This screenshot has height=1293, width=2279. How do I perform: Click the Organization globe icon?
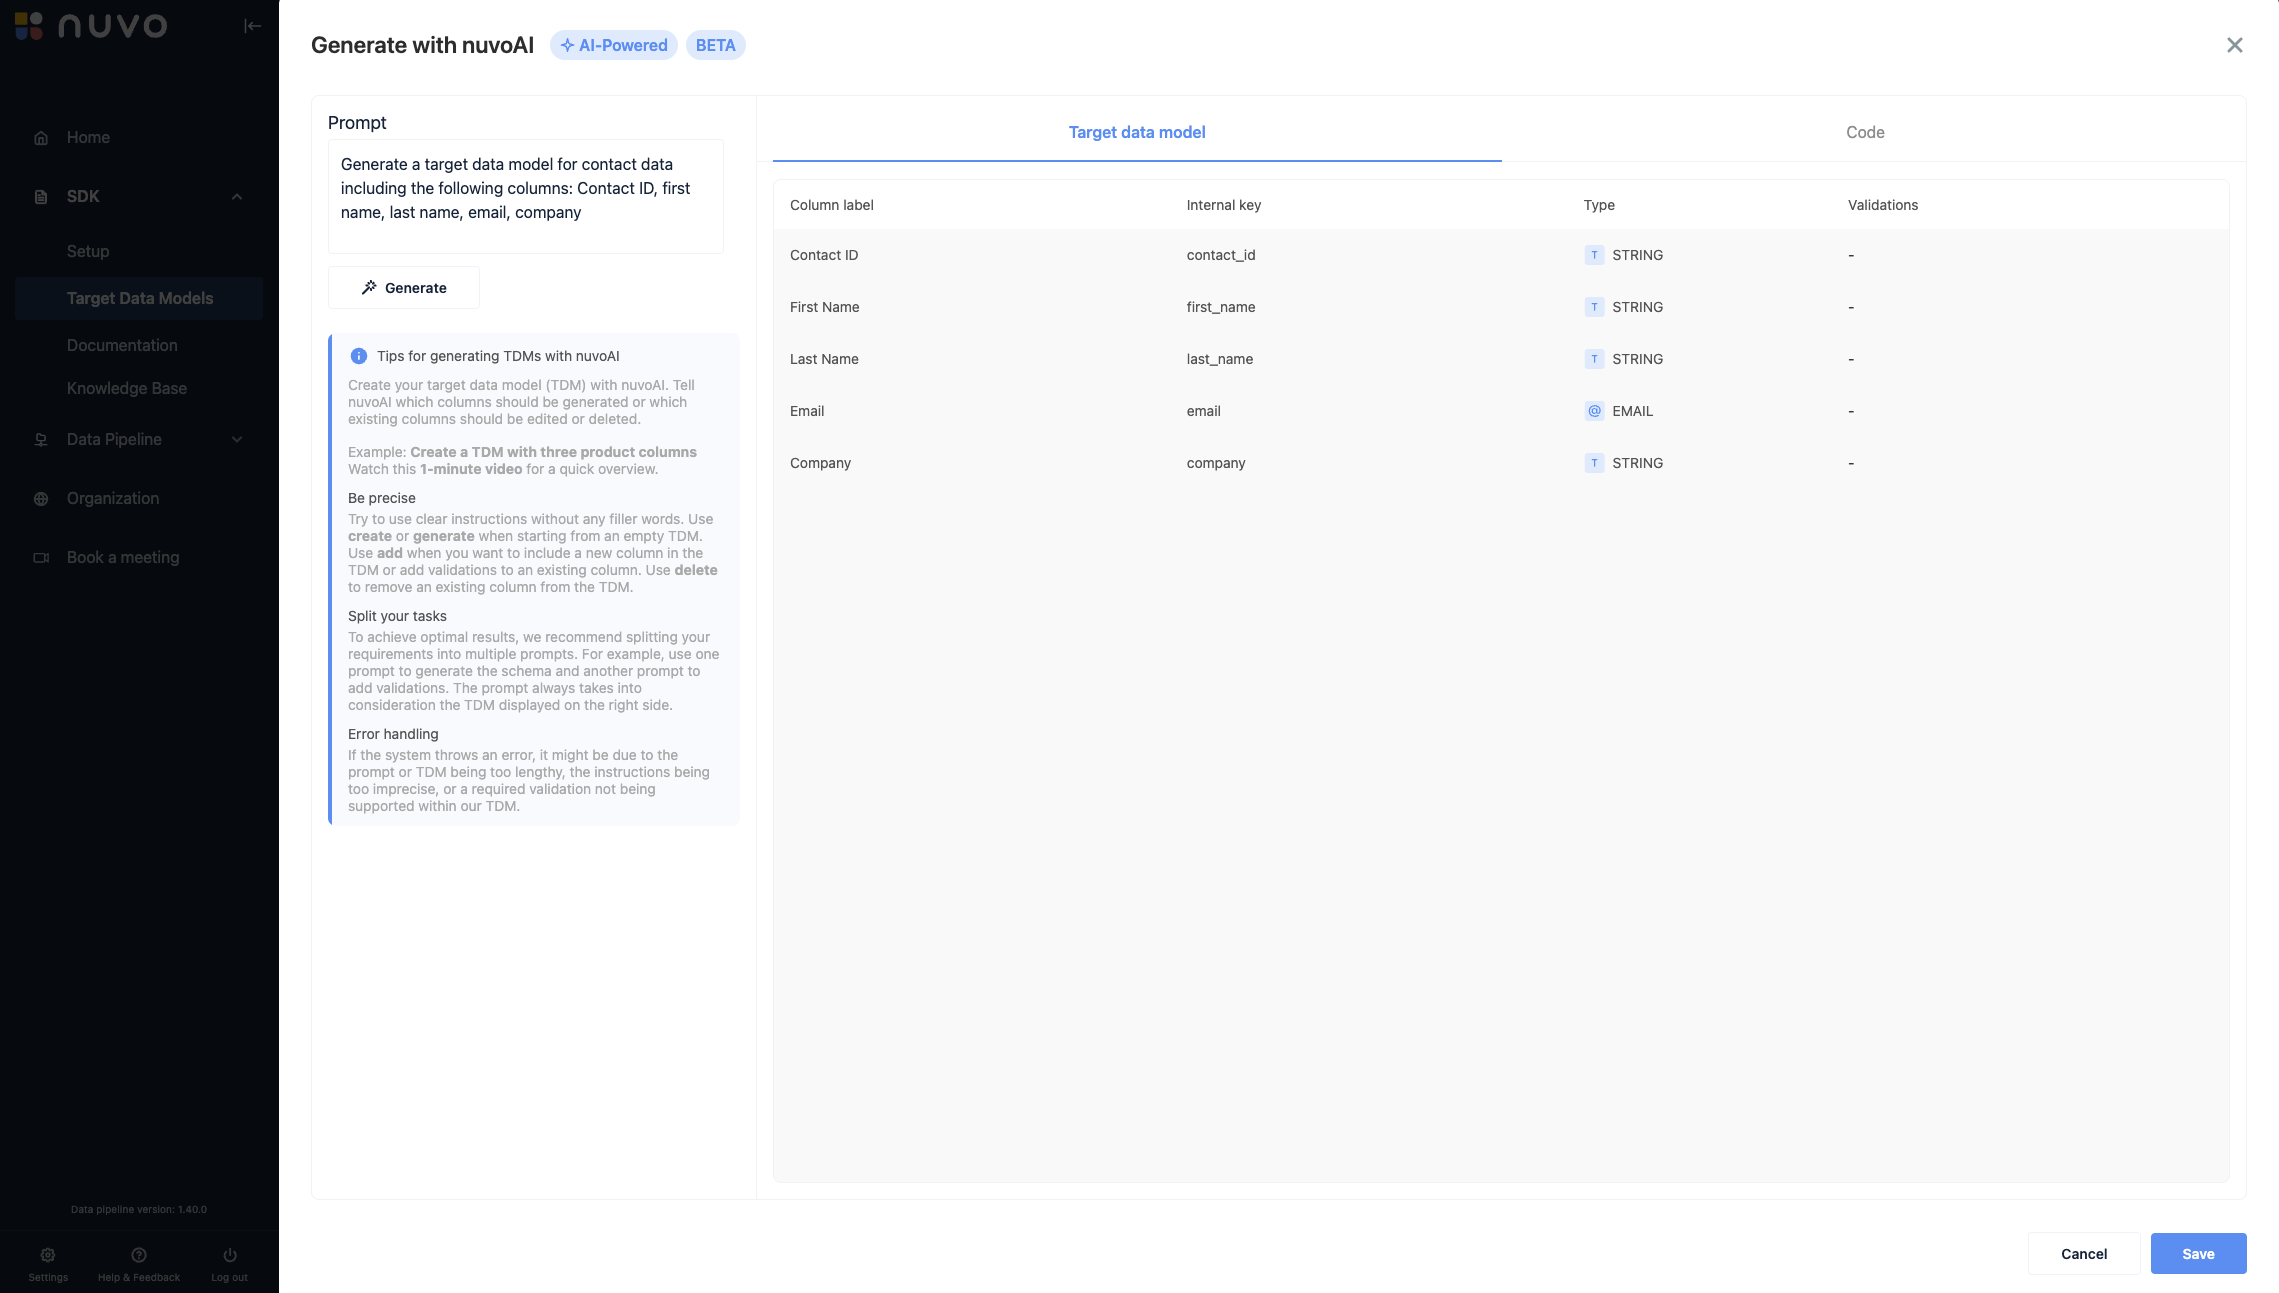pyautogui.click(x=41, y=499)
